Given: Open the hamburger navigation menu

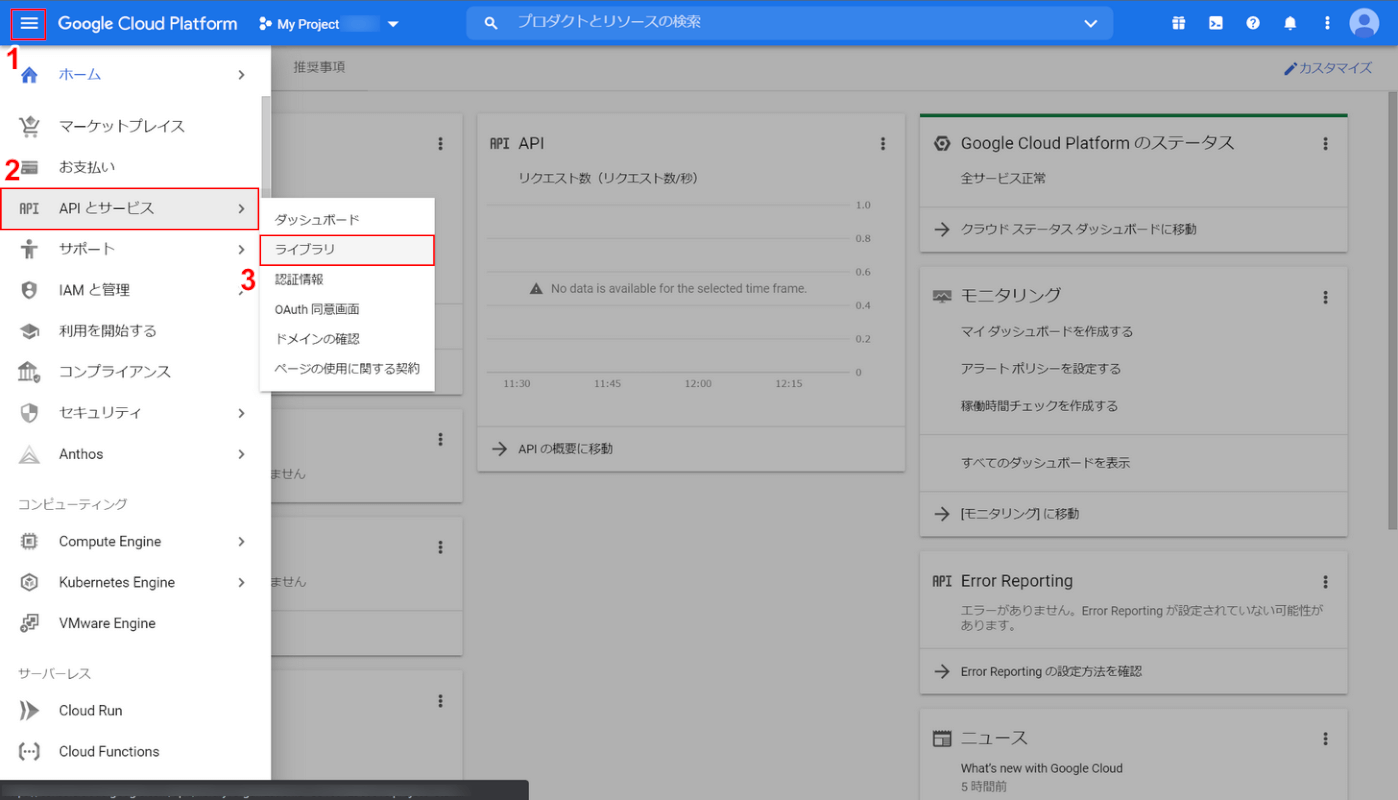Looking at the screenshot, I should [x=29, y=23].
